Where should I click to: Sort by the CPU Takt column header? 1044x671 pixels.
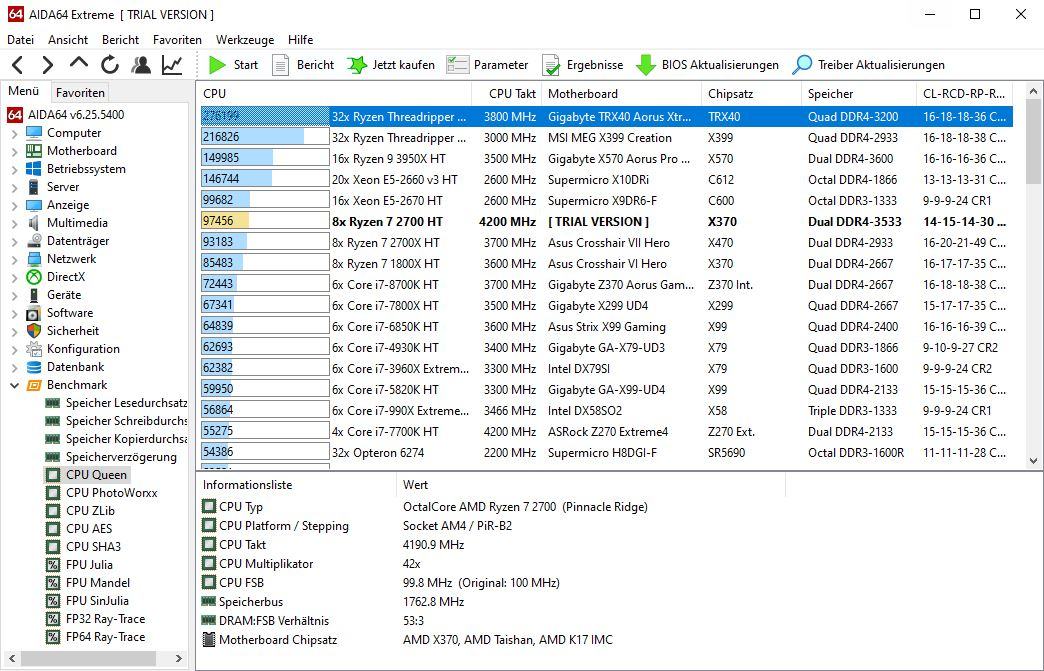coord(507,94)
